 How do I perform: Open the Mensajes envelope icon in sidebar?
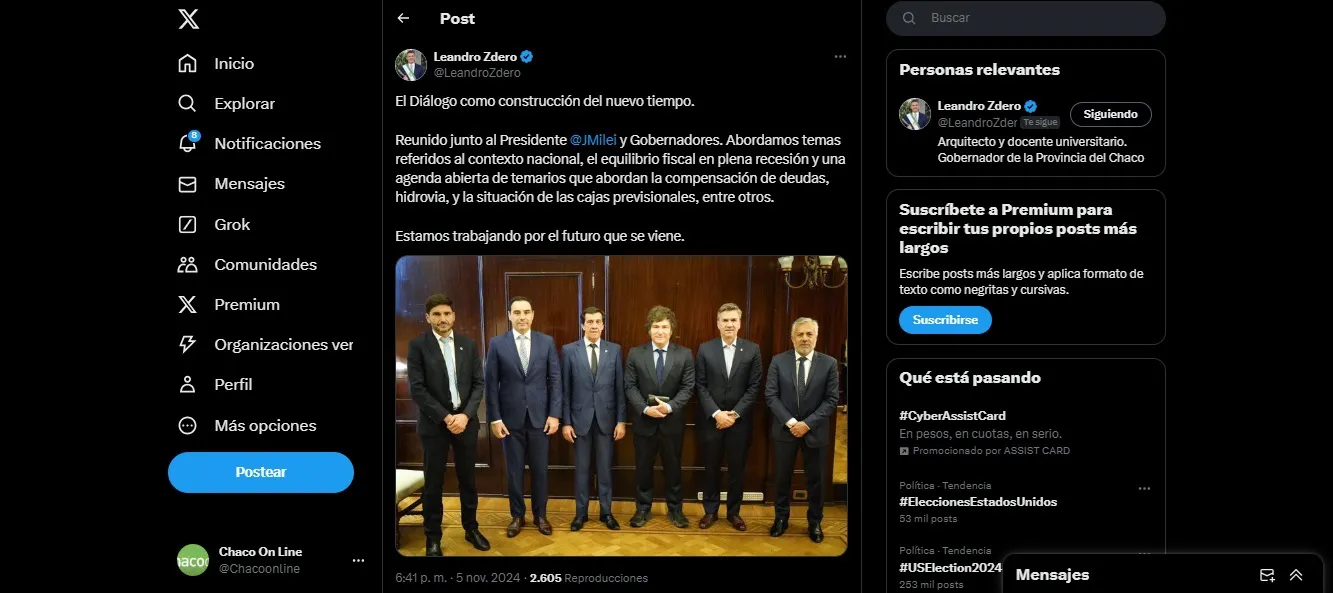(187, 184)
